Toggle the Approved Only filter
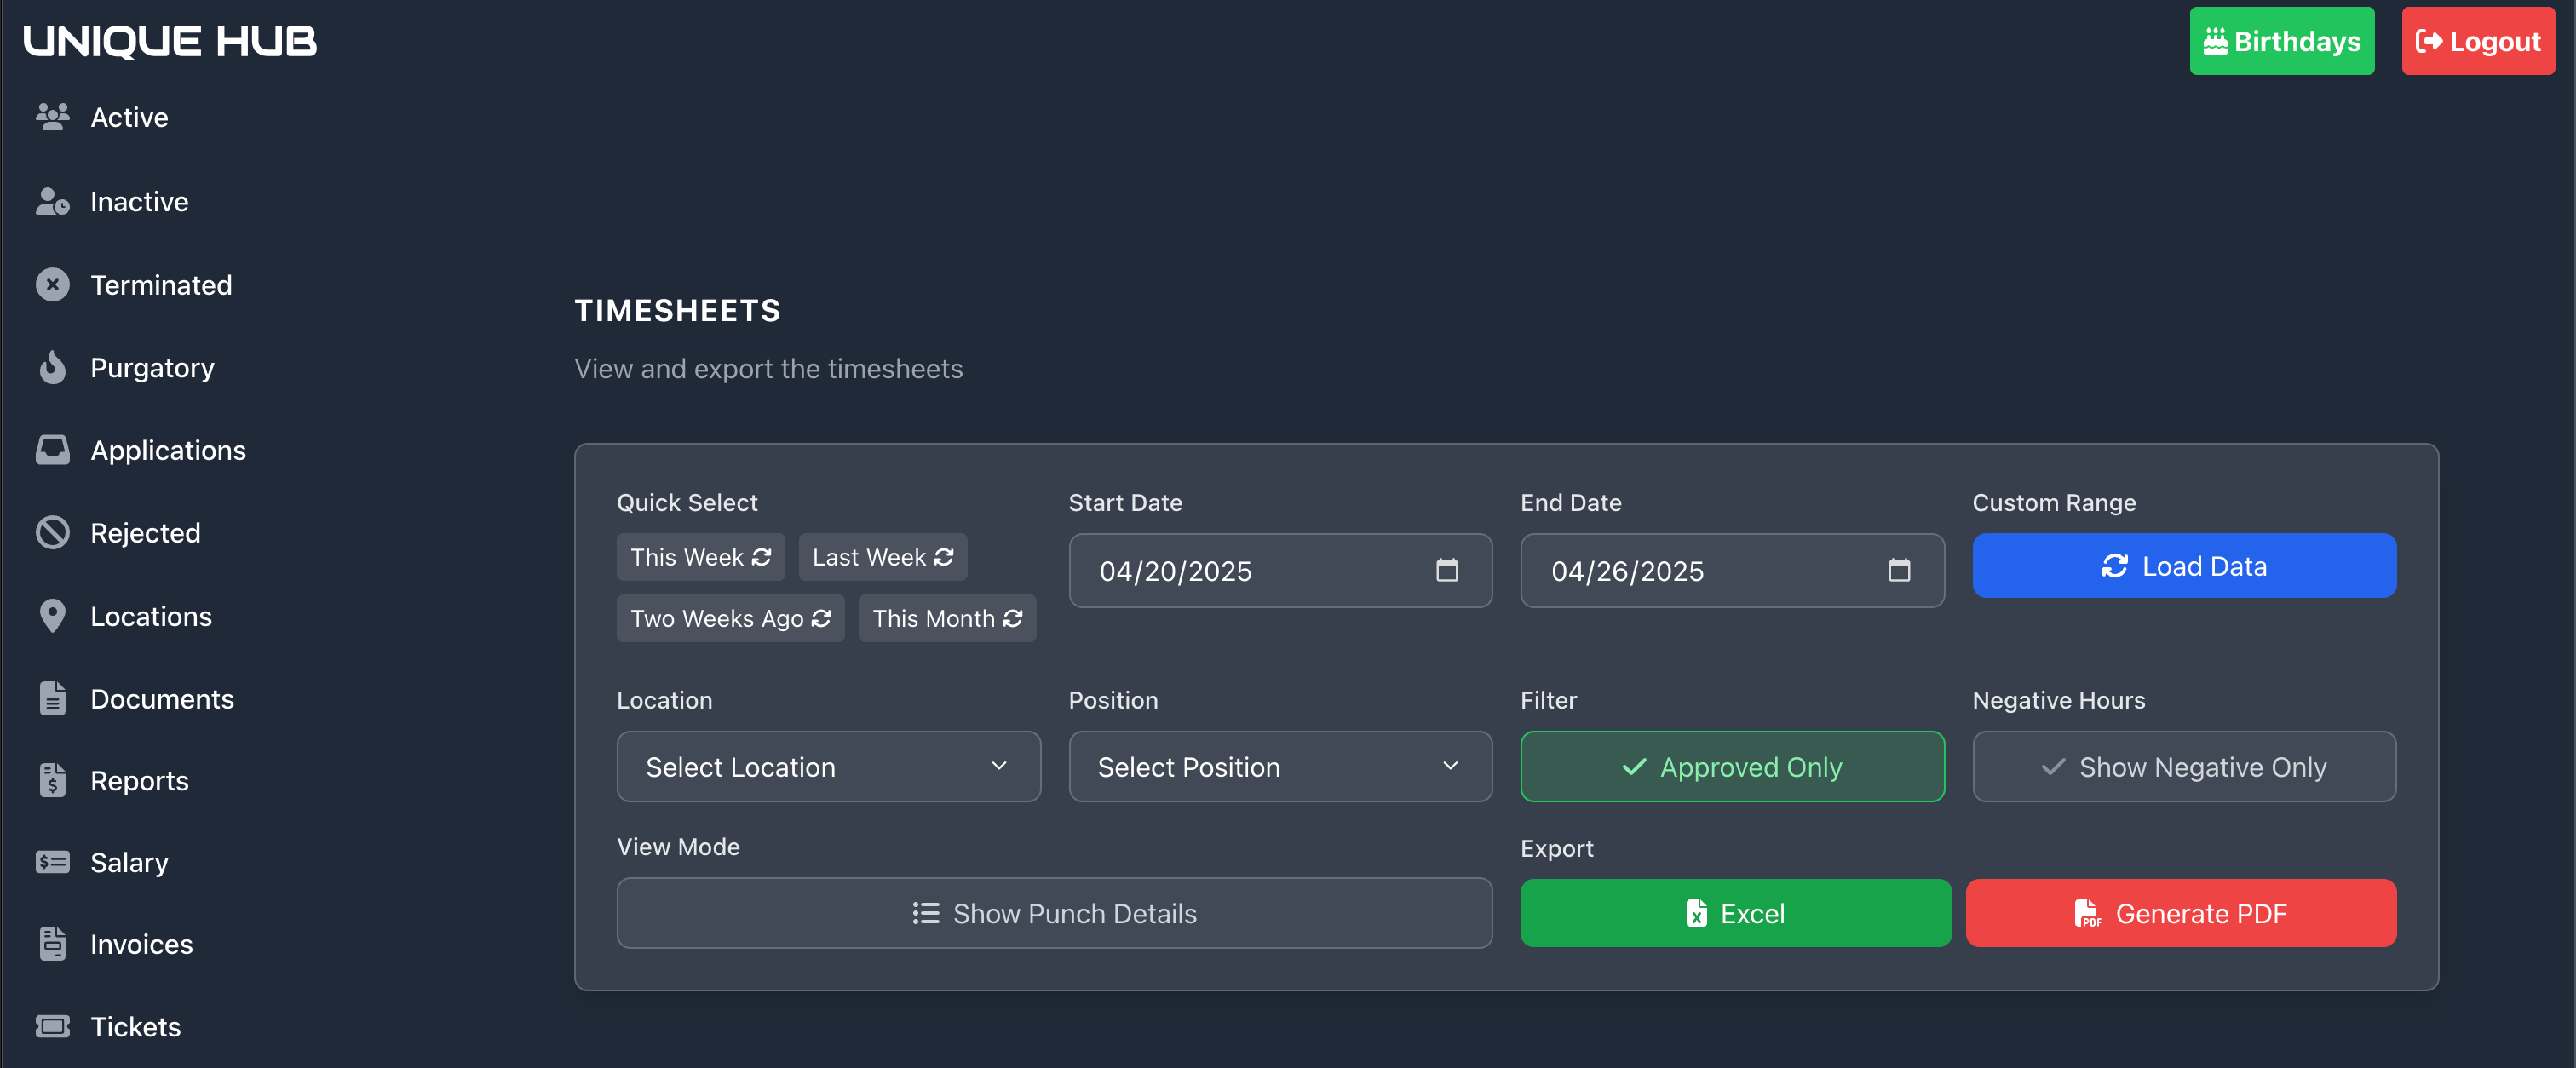The image size is (2576, 1068). coord(1732,767)
